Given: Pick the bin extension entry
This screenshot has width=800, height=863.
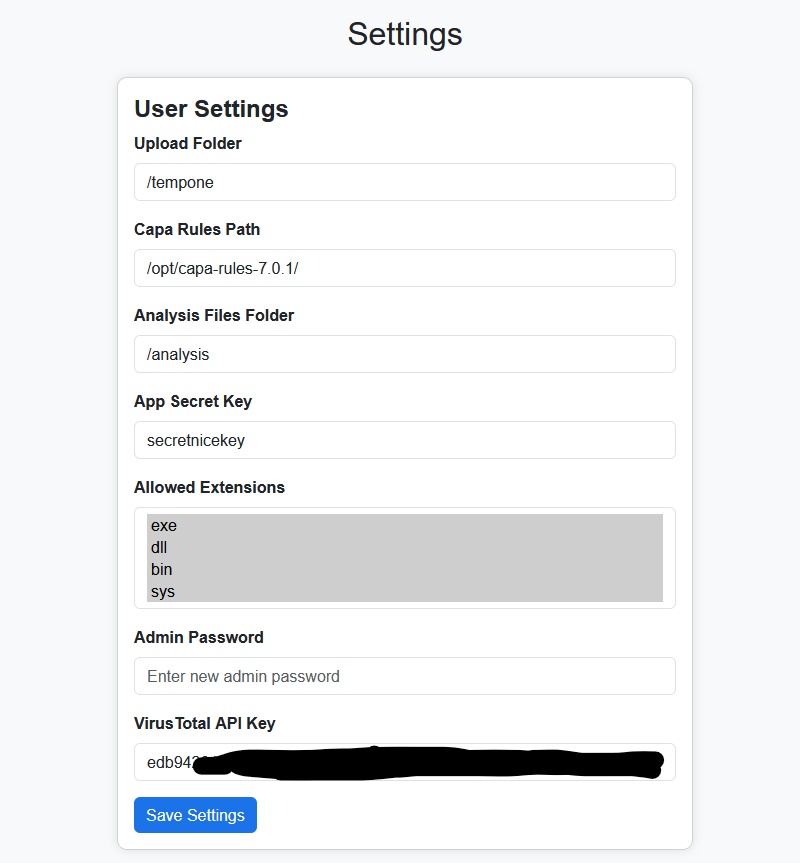Looking at the screenshot, I should click(x=404, y=570).
